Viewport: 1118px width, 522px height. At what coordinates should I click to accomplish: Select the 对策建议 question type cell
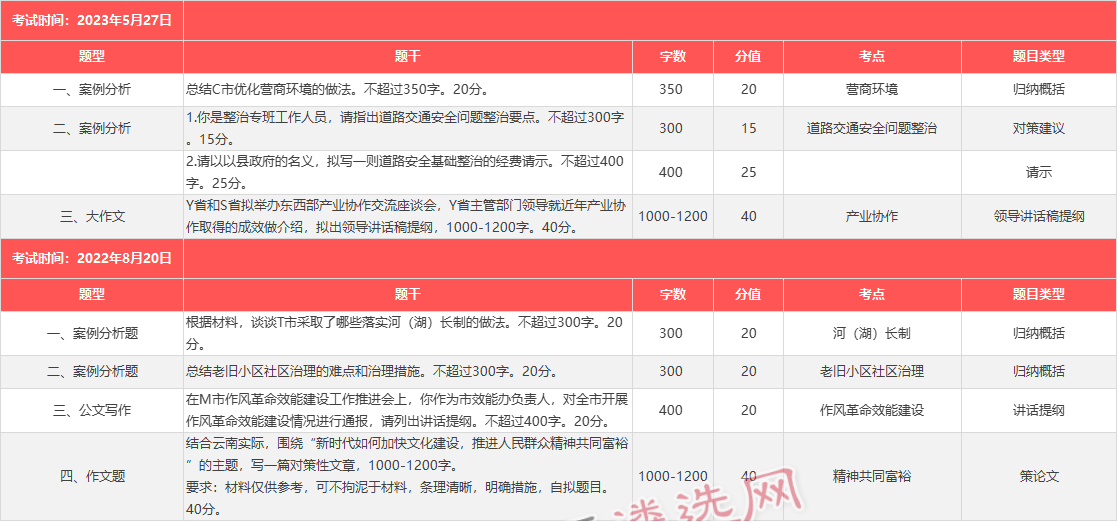click(x=1038, y=128)
